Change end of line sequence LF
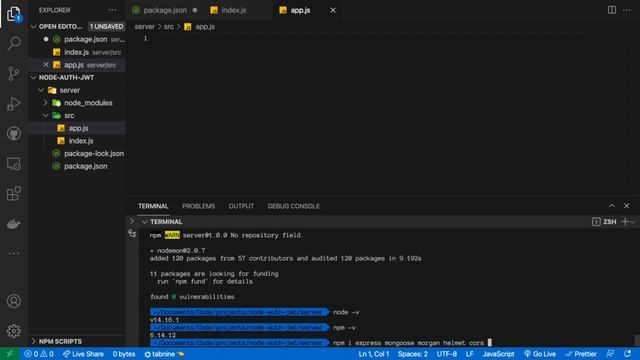 coord(469,354)
